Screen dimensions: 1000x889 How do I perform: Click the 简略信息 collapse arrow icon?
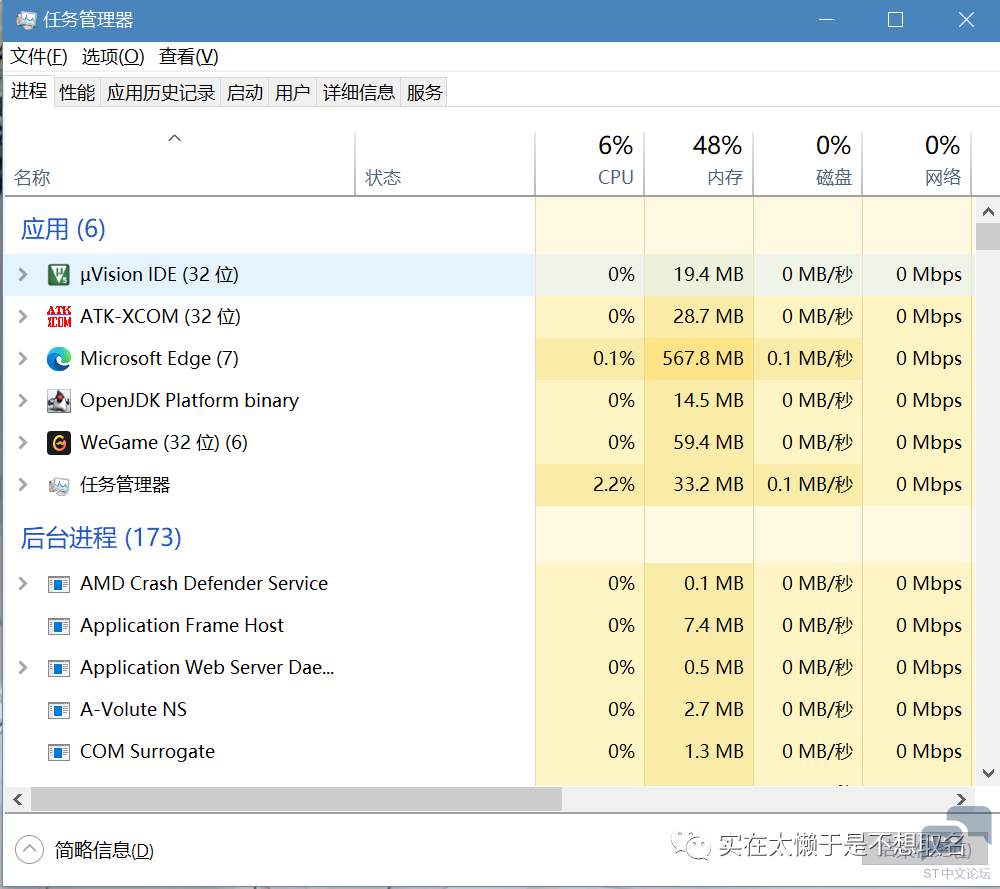29,849
